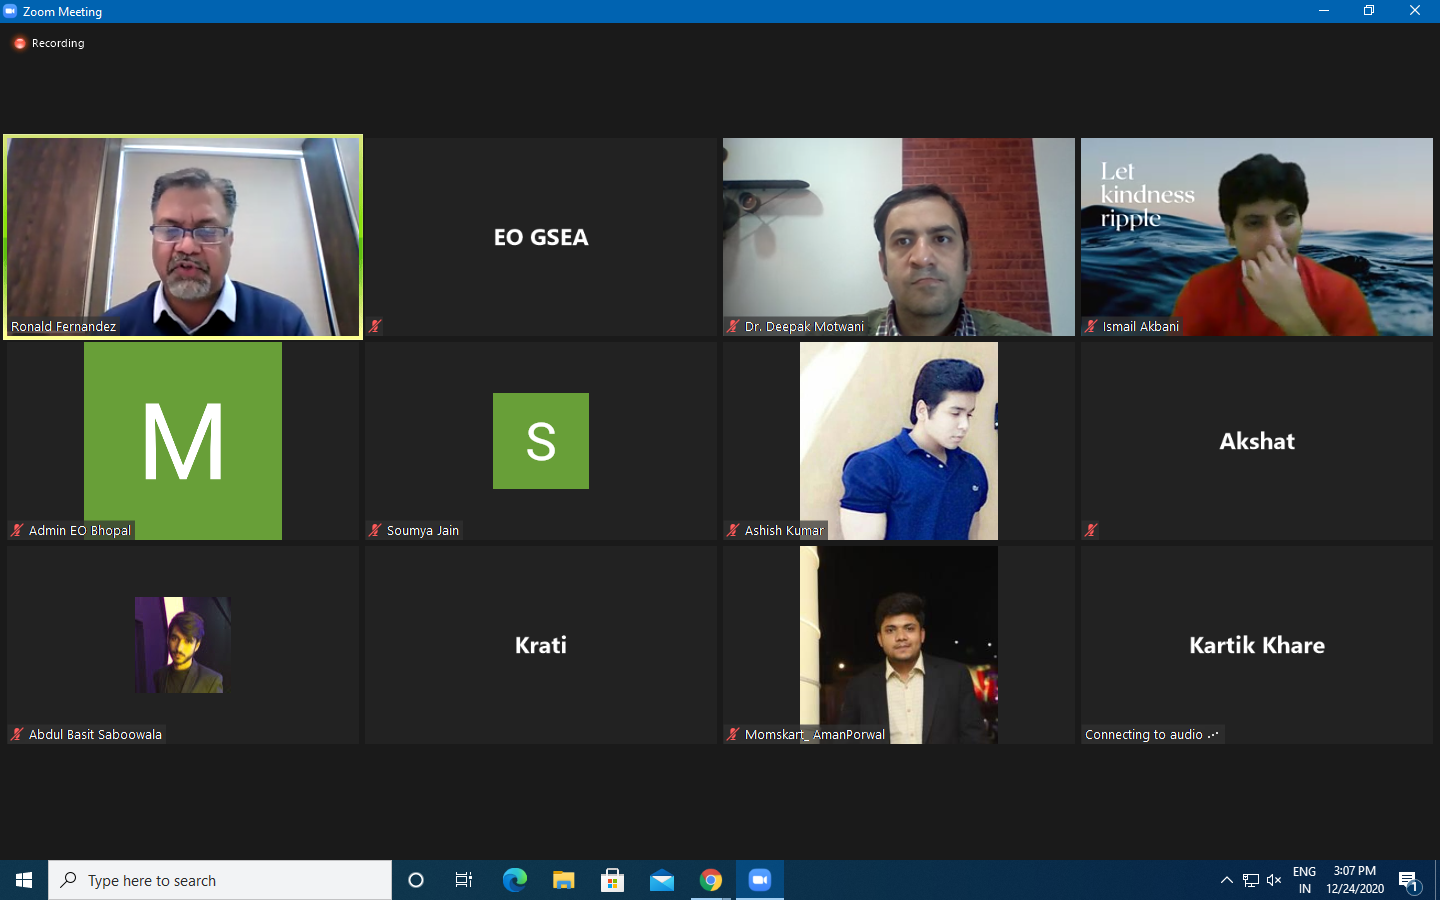Select Abdul Basit Saboowala's profile photo
The width and height of the screenshot is (1440, 900).
point(182,645)
